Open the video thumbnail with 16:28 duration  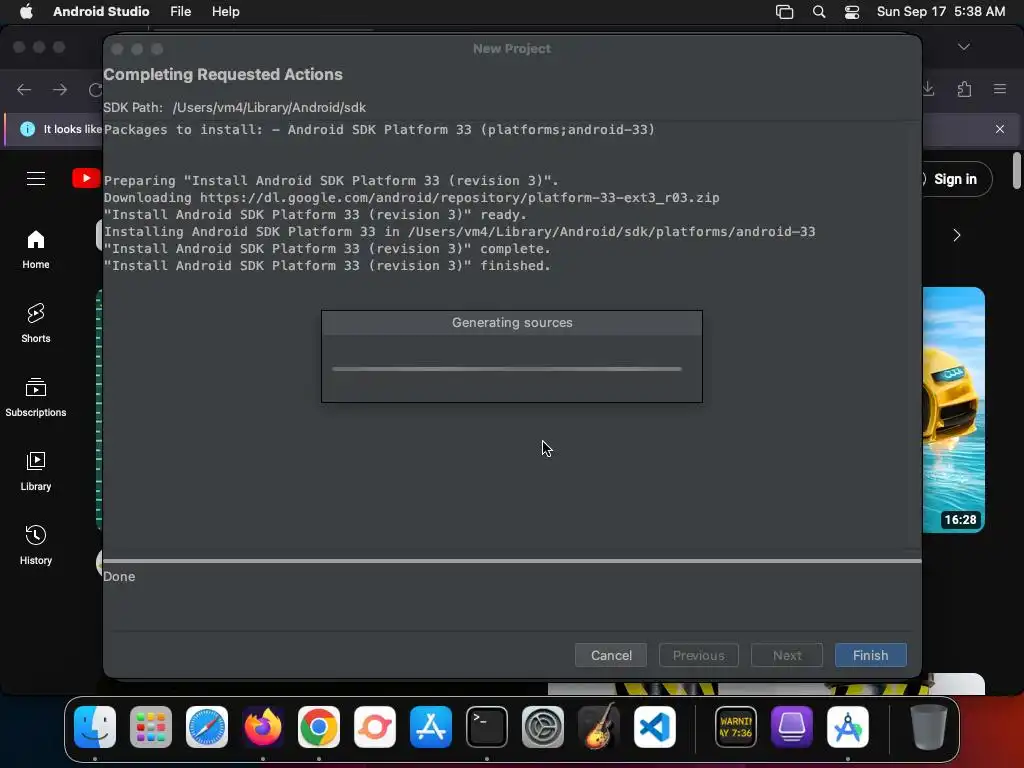coord(953,409)
